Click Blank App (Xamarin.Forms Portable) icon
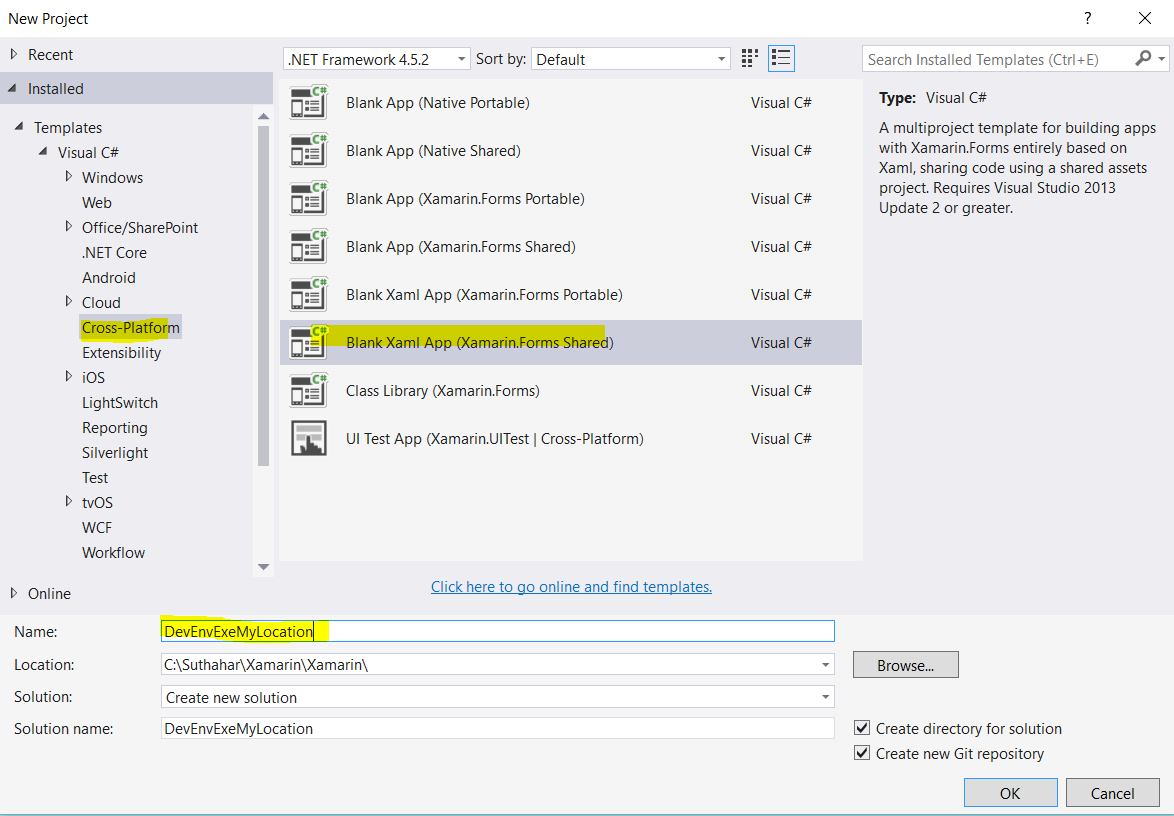The width and height of the screenshot is (1174, 816). [308, 198]
